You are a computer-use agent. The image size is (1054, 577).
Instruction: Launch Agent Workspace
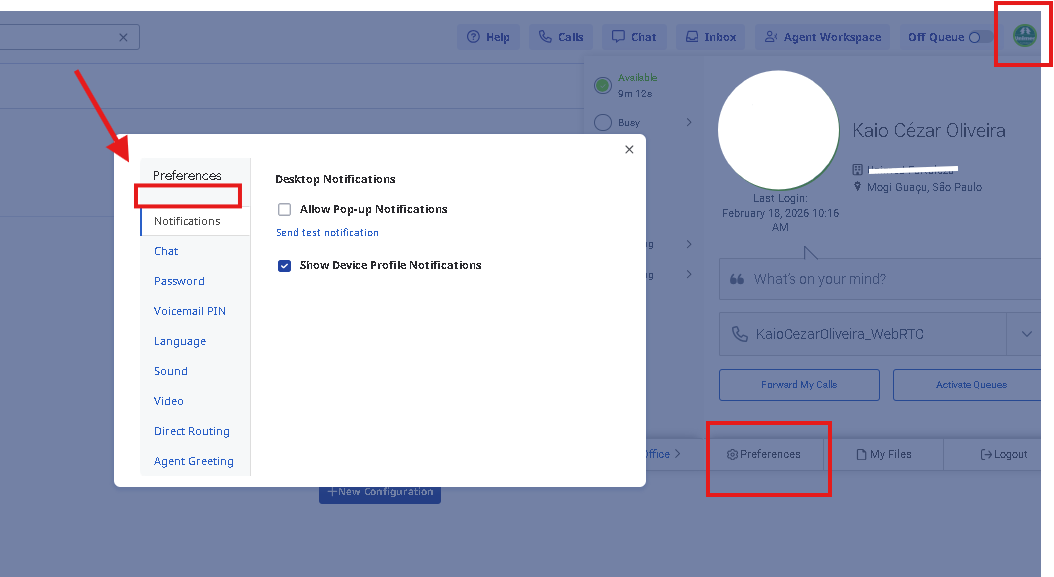823,37
